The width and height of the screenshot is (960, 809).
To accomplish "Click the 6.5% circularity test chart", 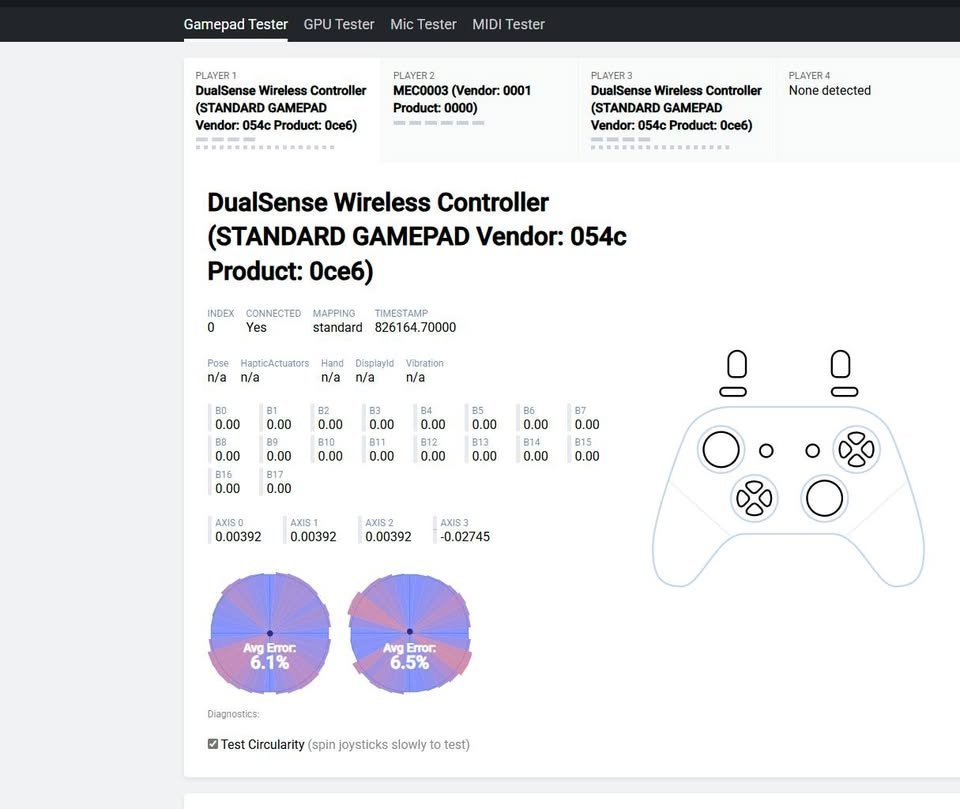I will point(410,633).
